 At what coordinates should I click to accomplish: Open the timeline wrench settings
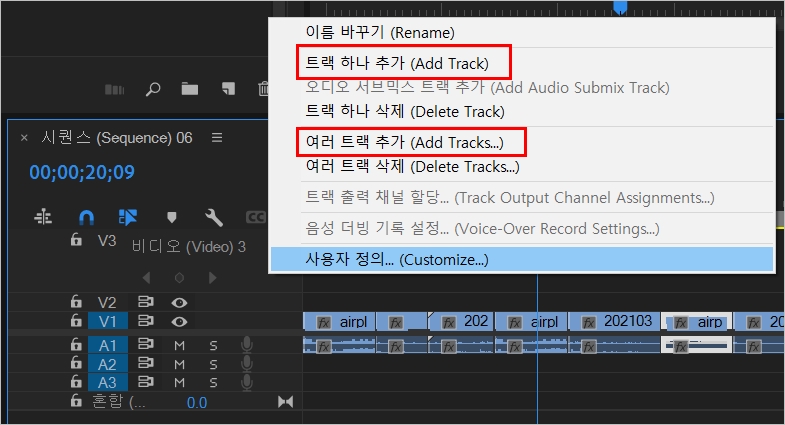point(214,217)
